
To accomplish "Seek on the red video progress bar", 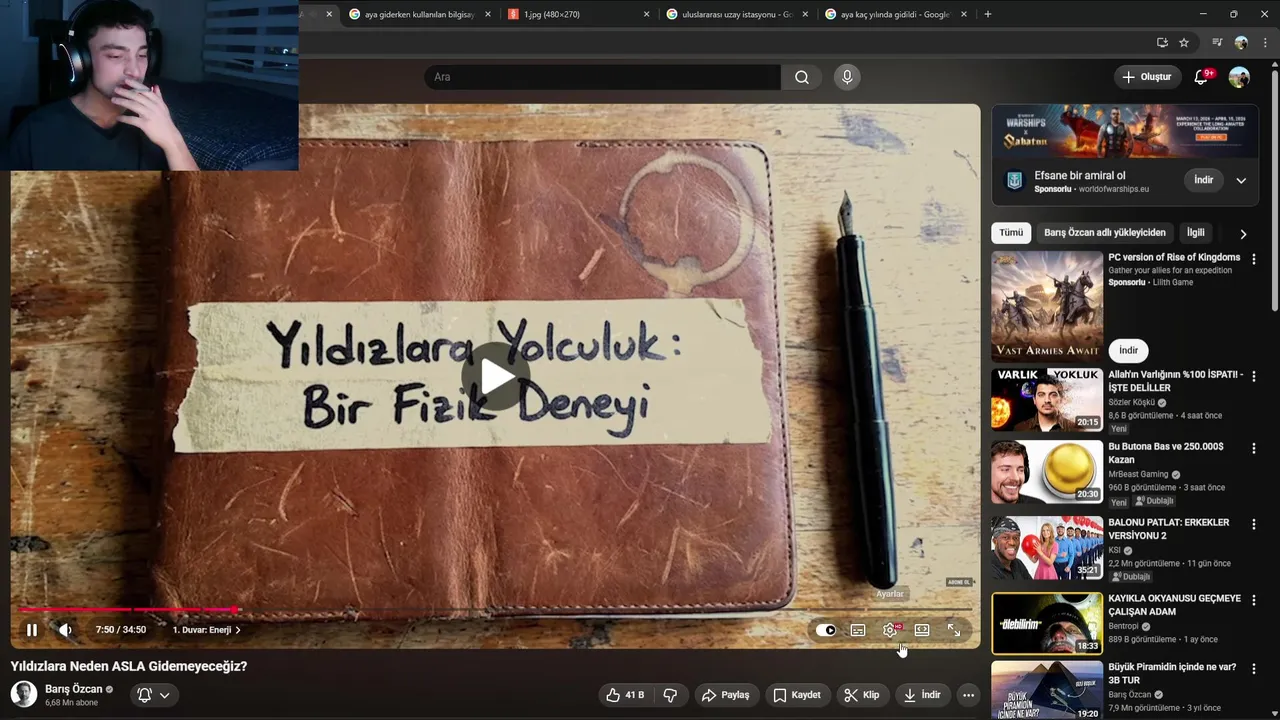I will coord(495,609).
